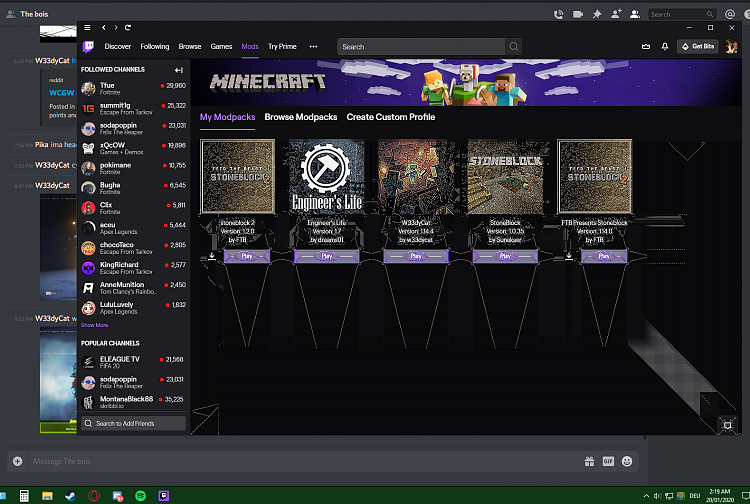Click the download icon beside Stoneblock 2

coord(212,257)
